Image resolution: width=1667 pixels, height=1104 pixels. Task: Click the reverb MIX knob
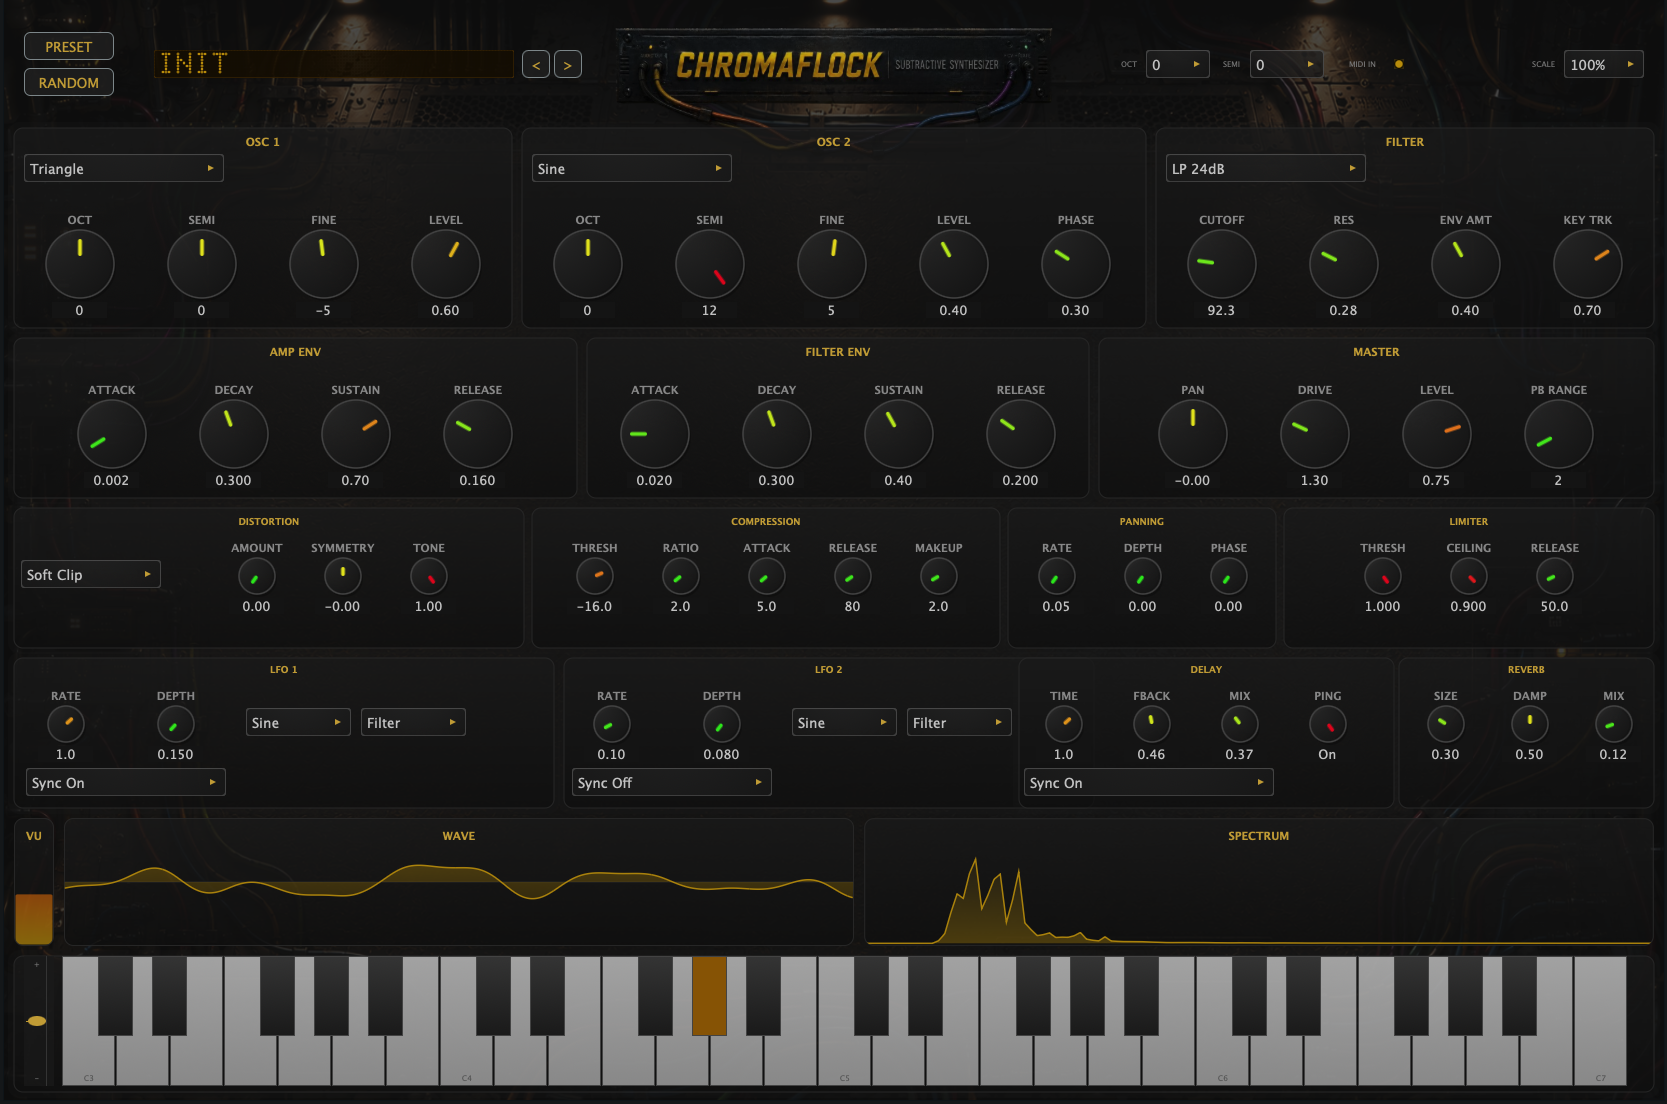1614,725
